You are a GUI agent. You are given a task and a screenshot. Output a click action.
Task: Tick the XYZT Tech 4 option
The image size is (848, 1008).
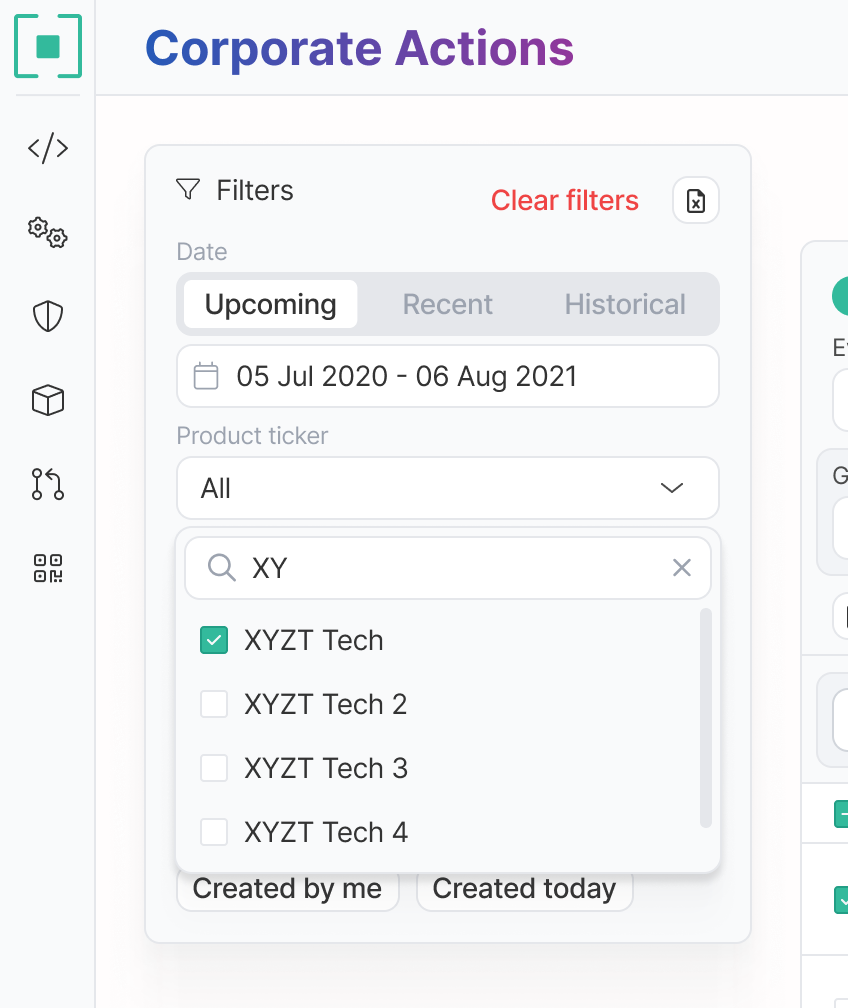[x=214, y=832]
